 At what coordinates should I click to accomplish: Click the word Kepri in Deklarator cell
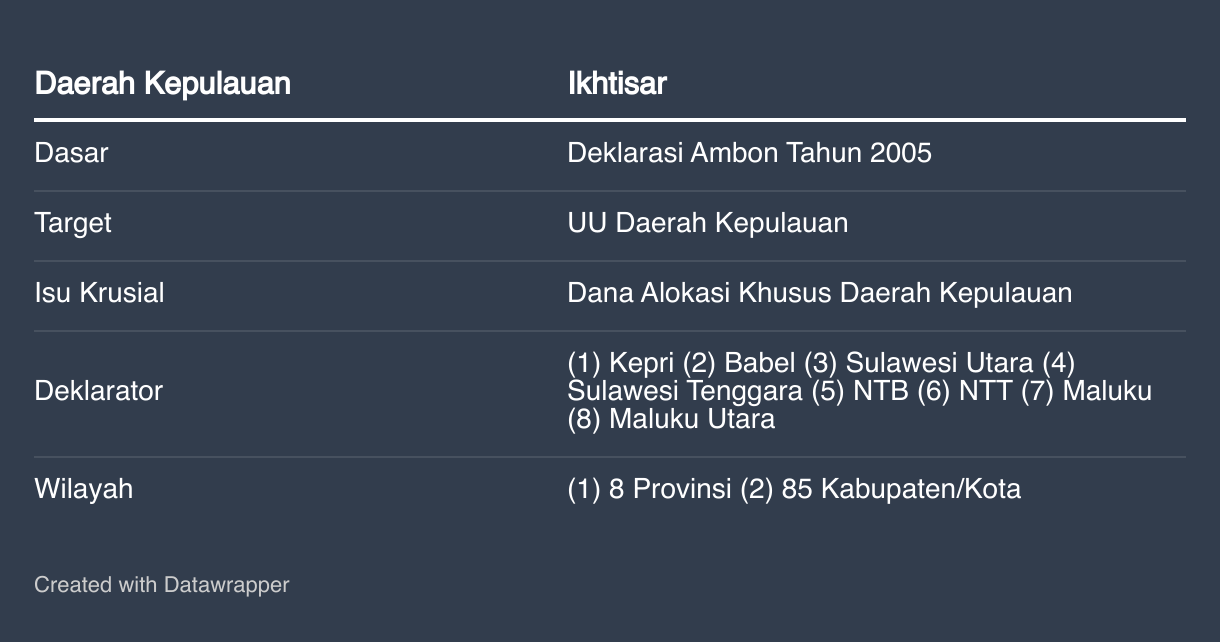click(x=642, y=363)
